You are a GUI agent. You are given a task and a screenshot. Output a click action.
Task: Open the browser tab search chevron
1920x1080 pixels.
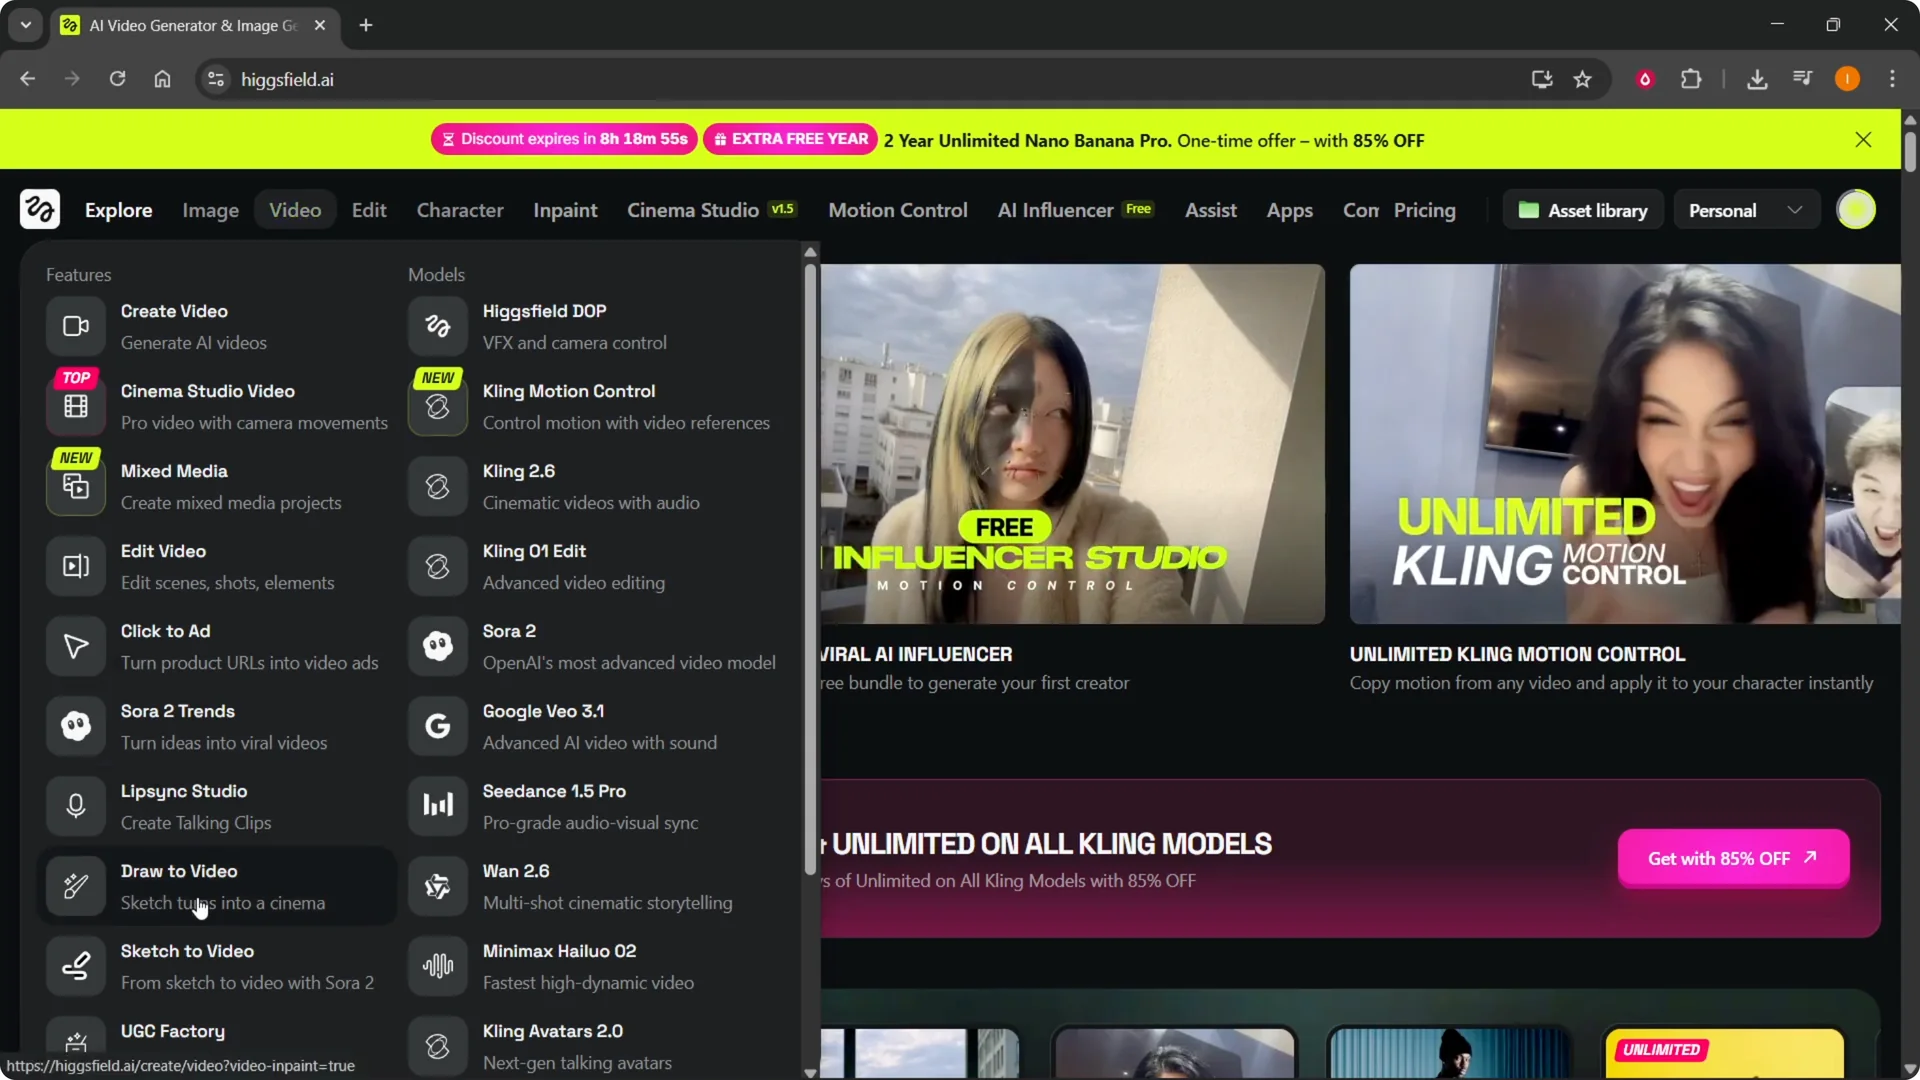tap(26, 25)
